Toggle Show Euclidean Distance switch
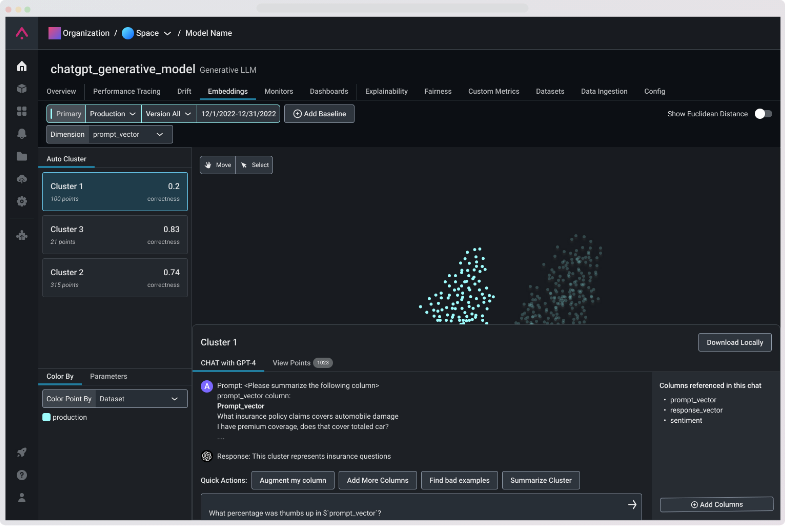 click(x=763, y=114)
